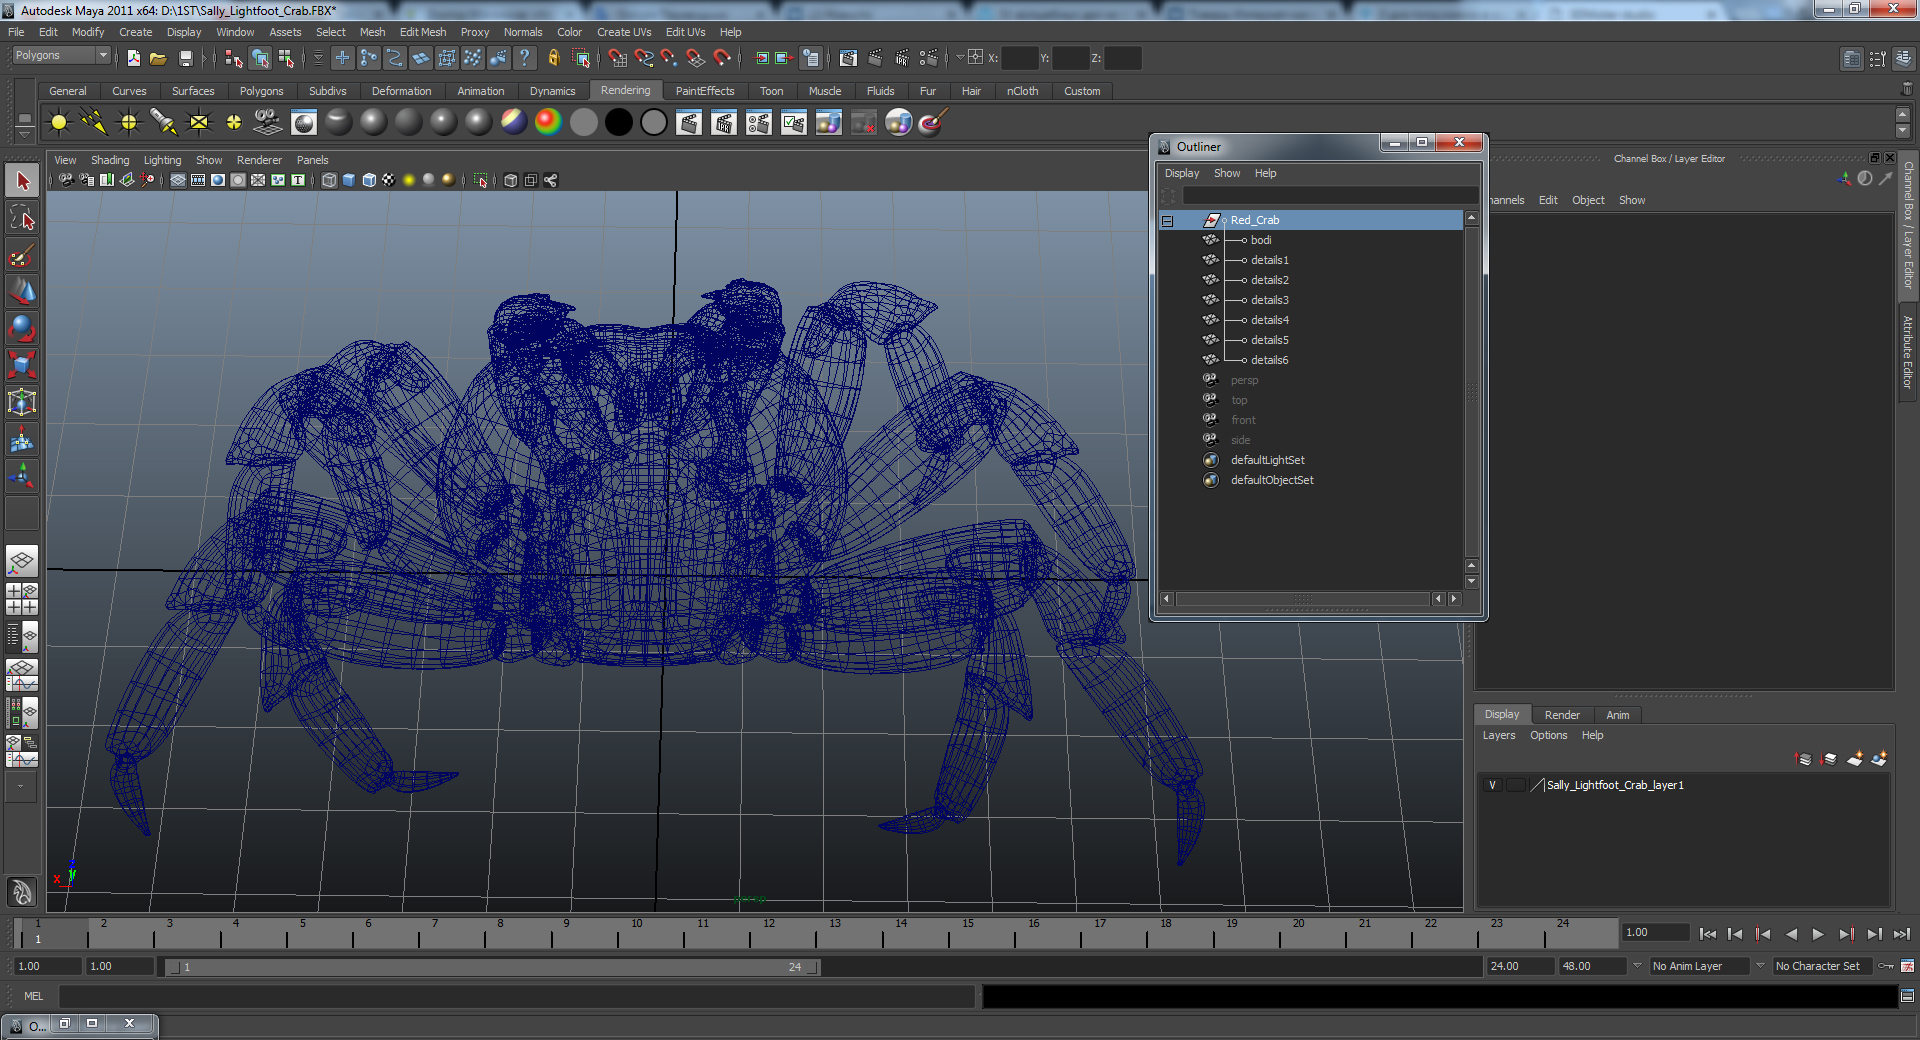Toggle auto keyframe key icon
Image resolution: width=1920 pixels, height=1040 pixels.
coord(1886,966)
